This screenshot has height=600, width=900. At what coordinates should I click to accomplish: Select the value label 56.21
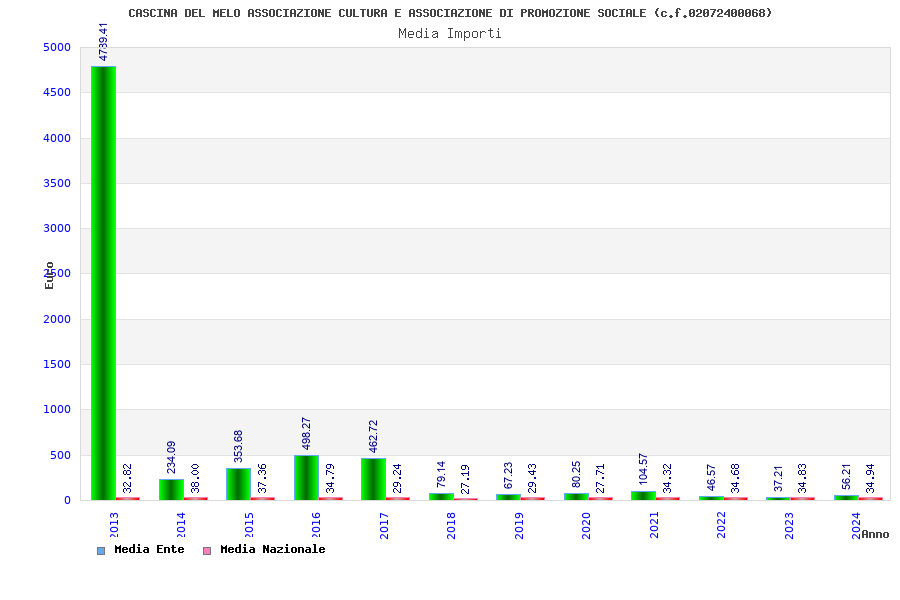click(x=846, y=477)
